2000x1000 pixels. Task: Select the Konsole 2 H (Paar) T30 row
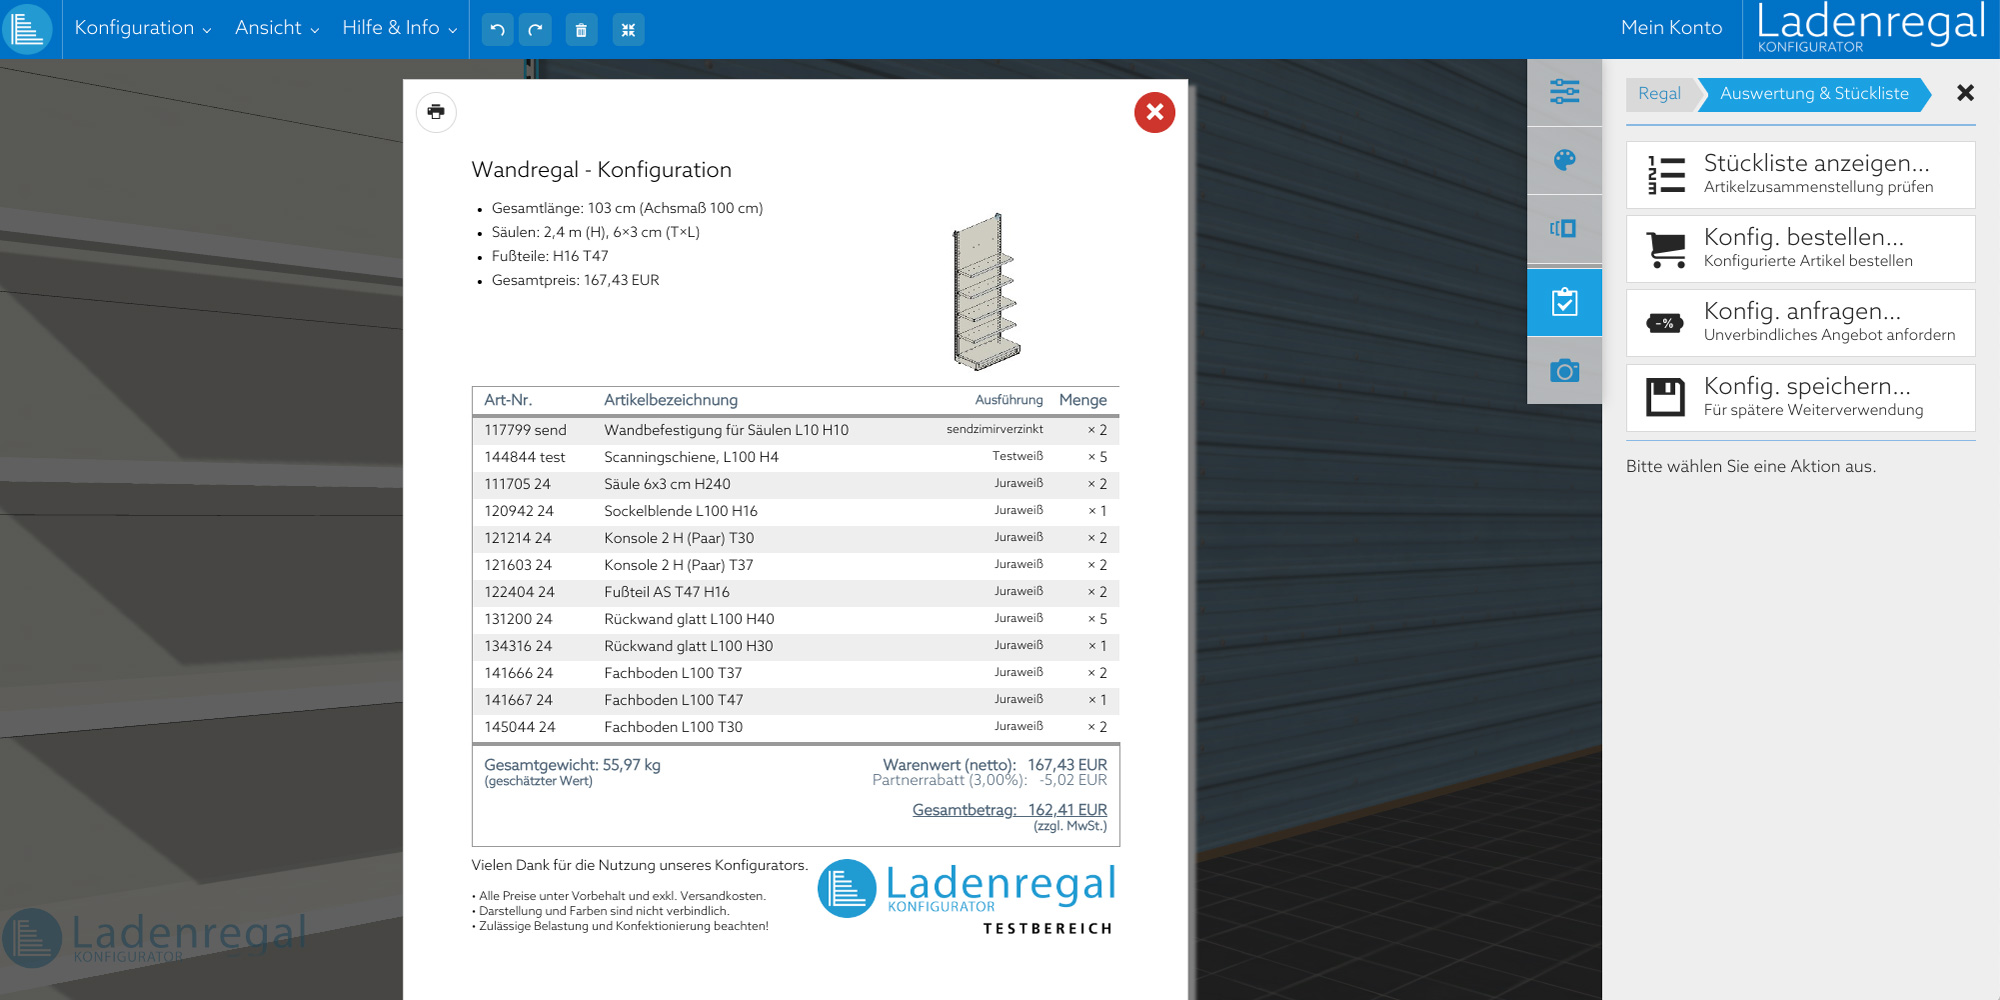pyautogui.click(x=795, y=538)
